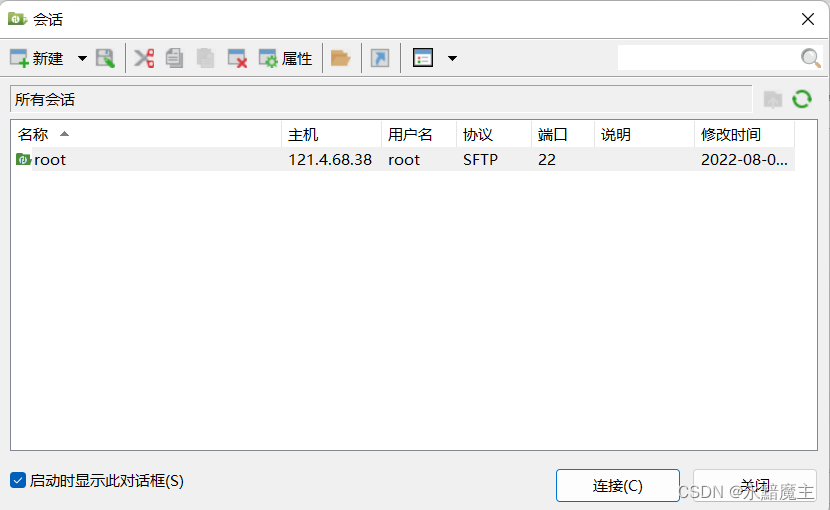Screen dimensions: 830x510
Task: Click the go up folder icon
Action: pos(773,99)
